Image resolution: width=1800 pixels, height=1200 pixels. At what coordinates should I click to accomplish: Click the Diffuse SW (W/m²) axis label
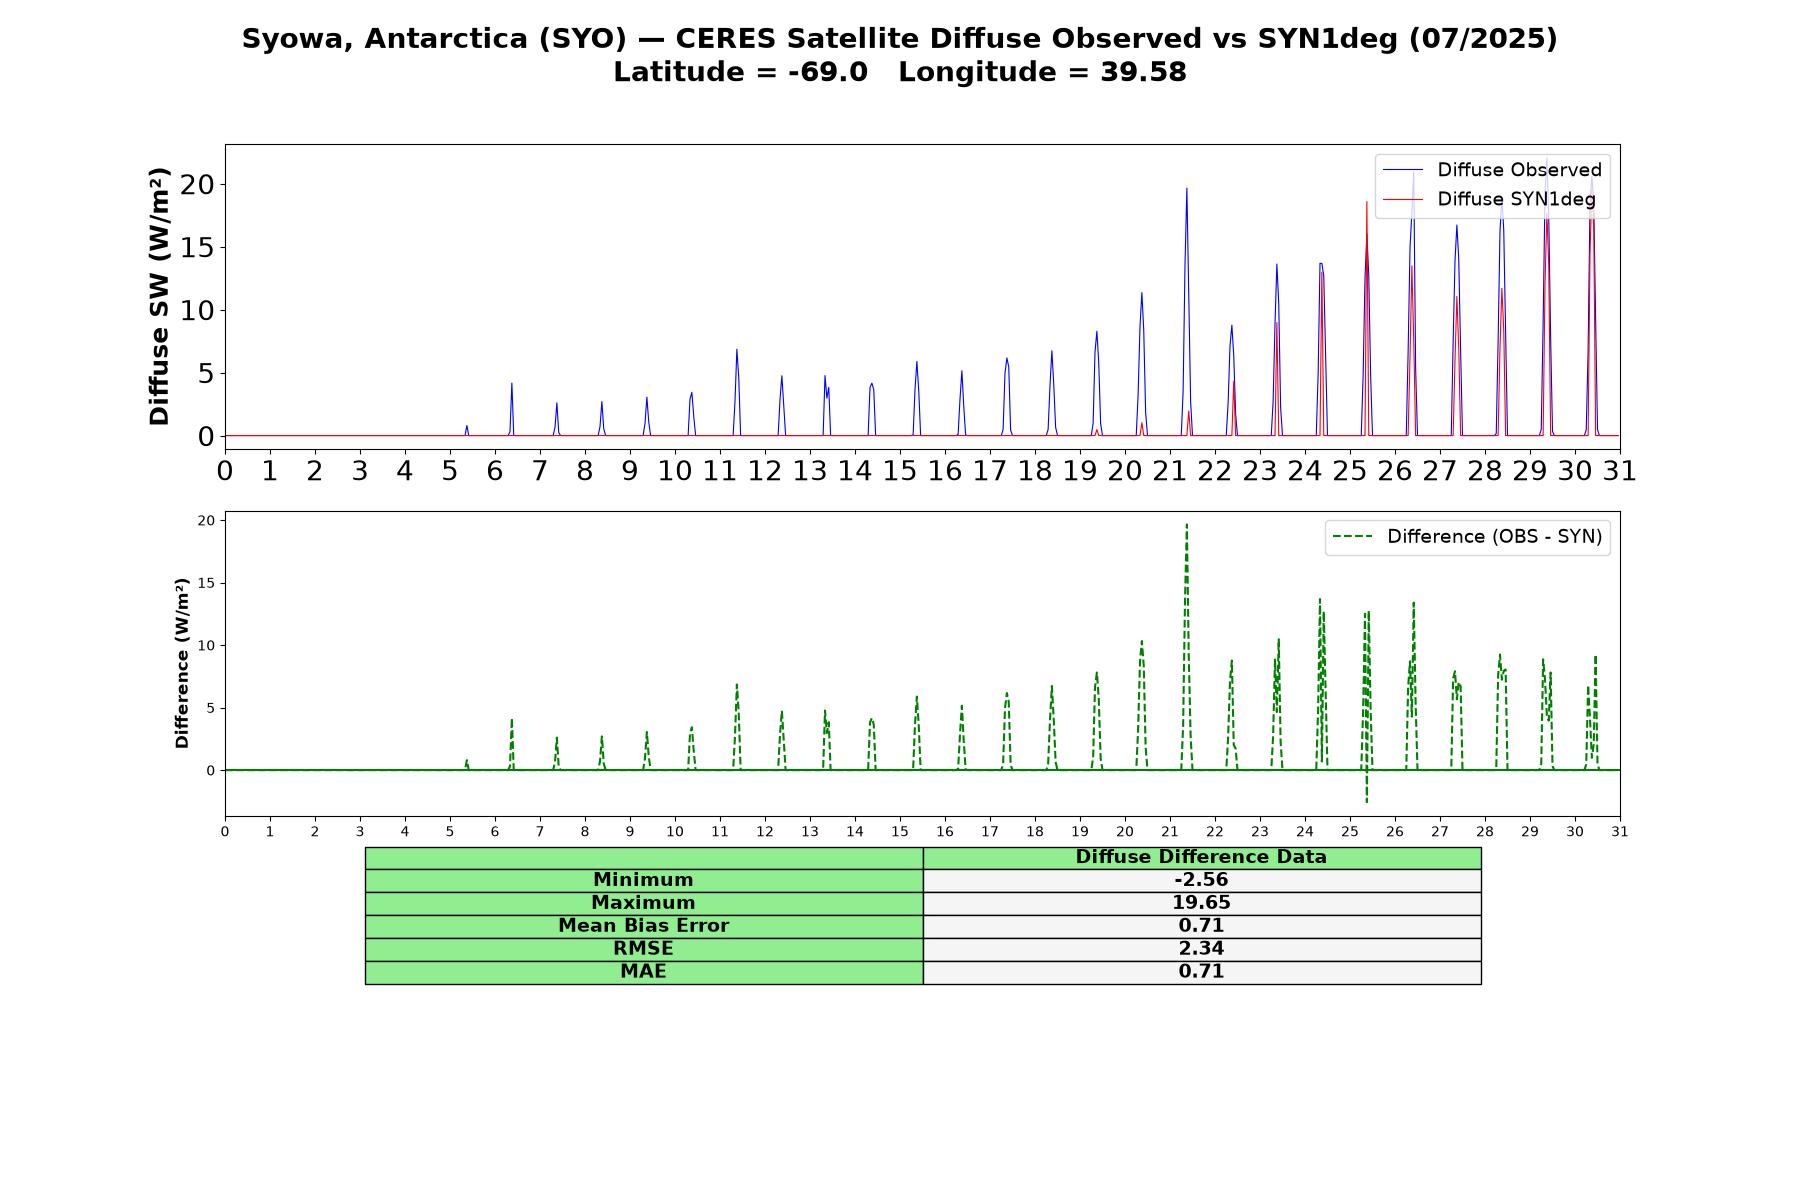pos(159,297)
